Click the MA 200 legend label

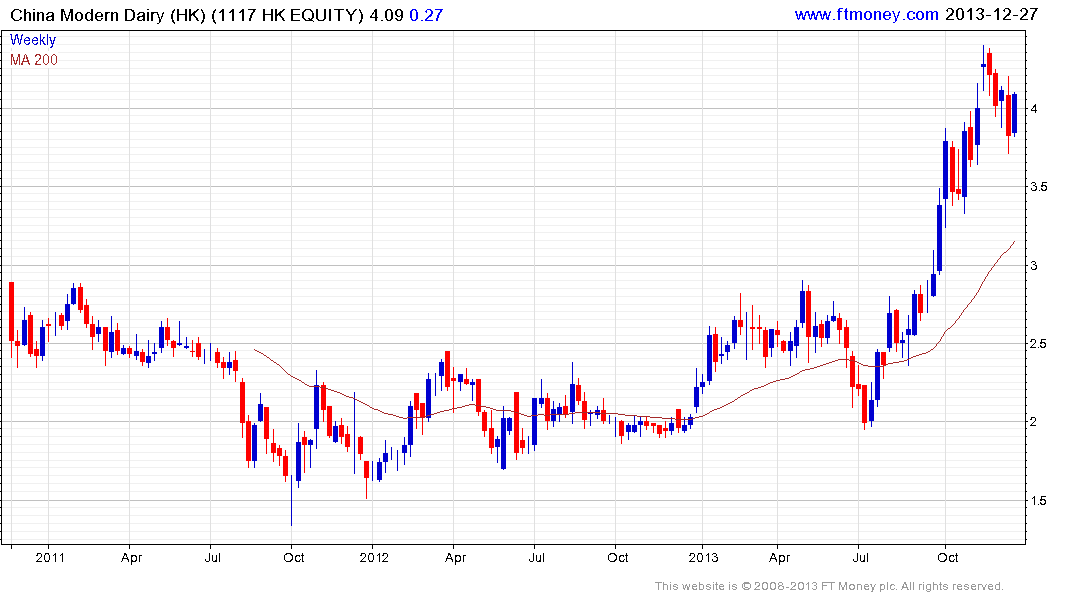click(34, 60)
